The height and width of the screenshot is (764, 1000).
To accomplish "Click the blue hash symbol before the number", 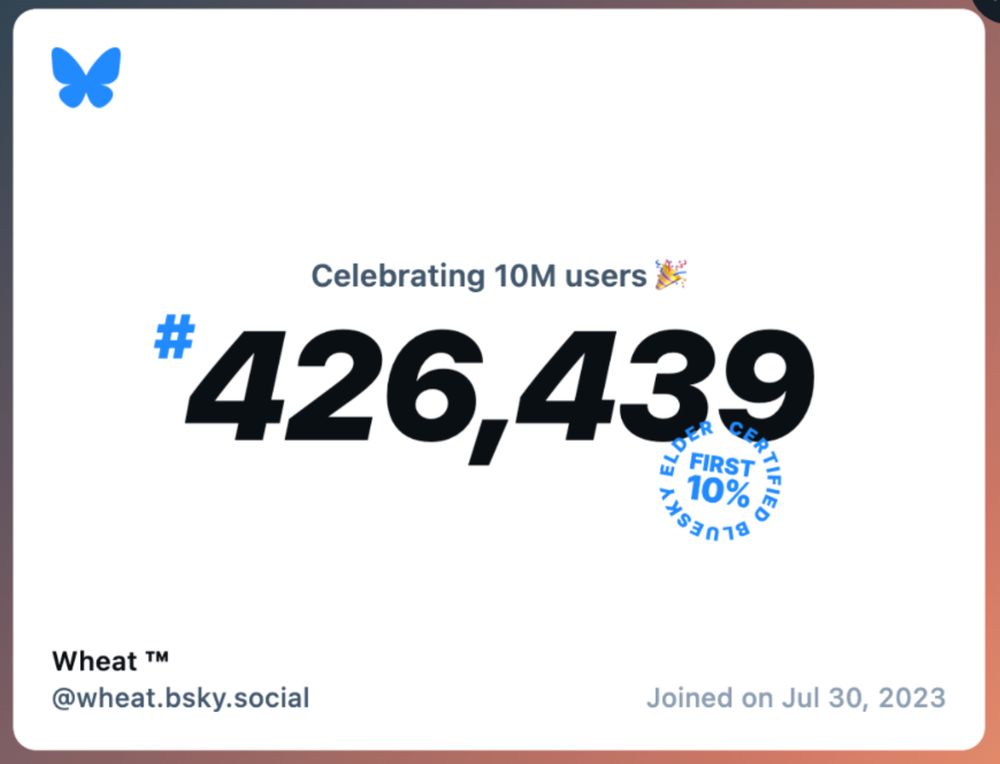I will point(174,336).
